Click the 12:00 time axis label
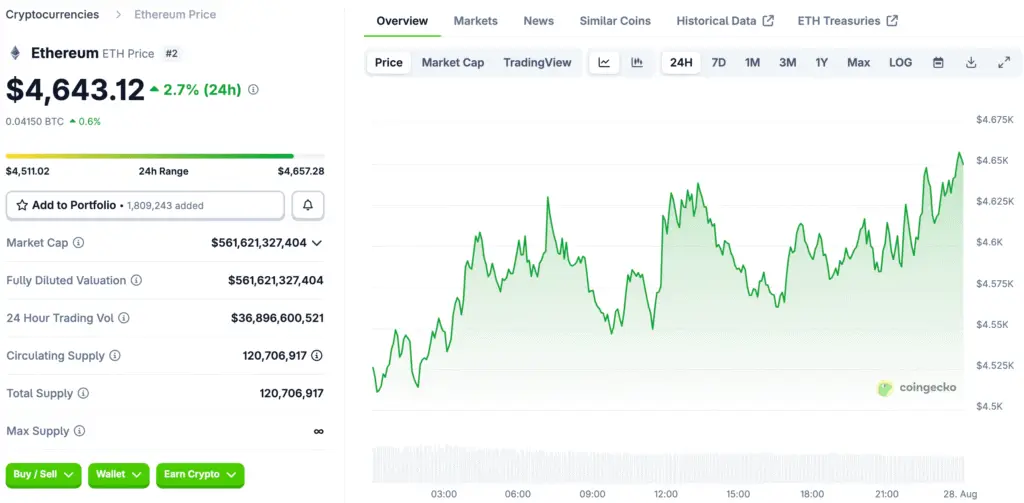 [665, 495]
